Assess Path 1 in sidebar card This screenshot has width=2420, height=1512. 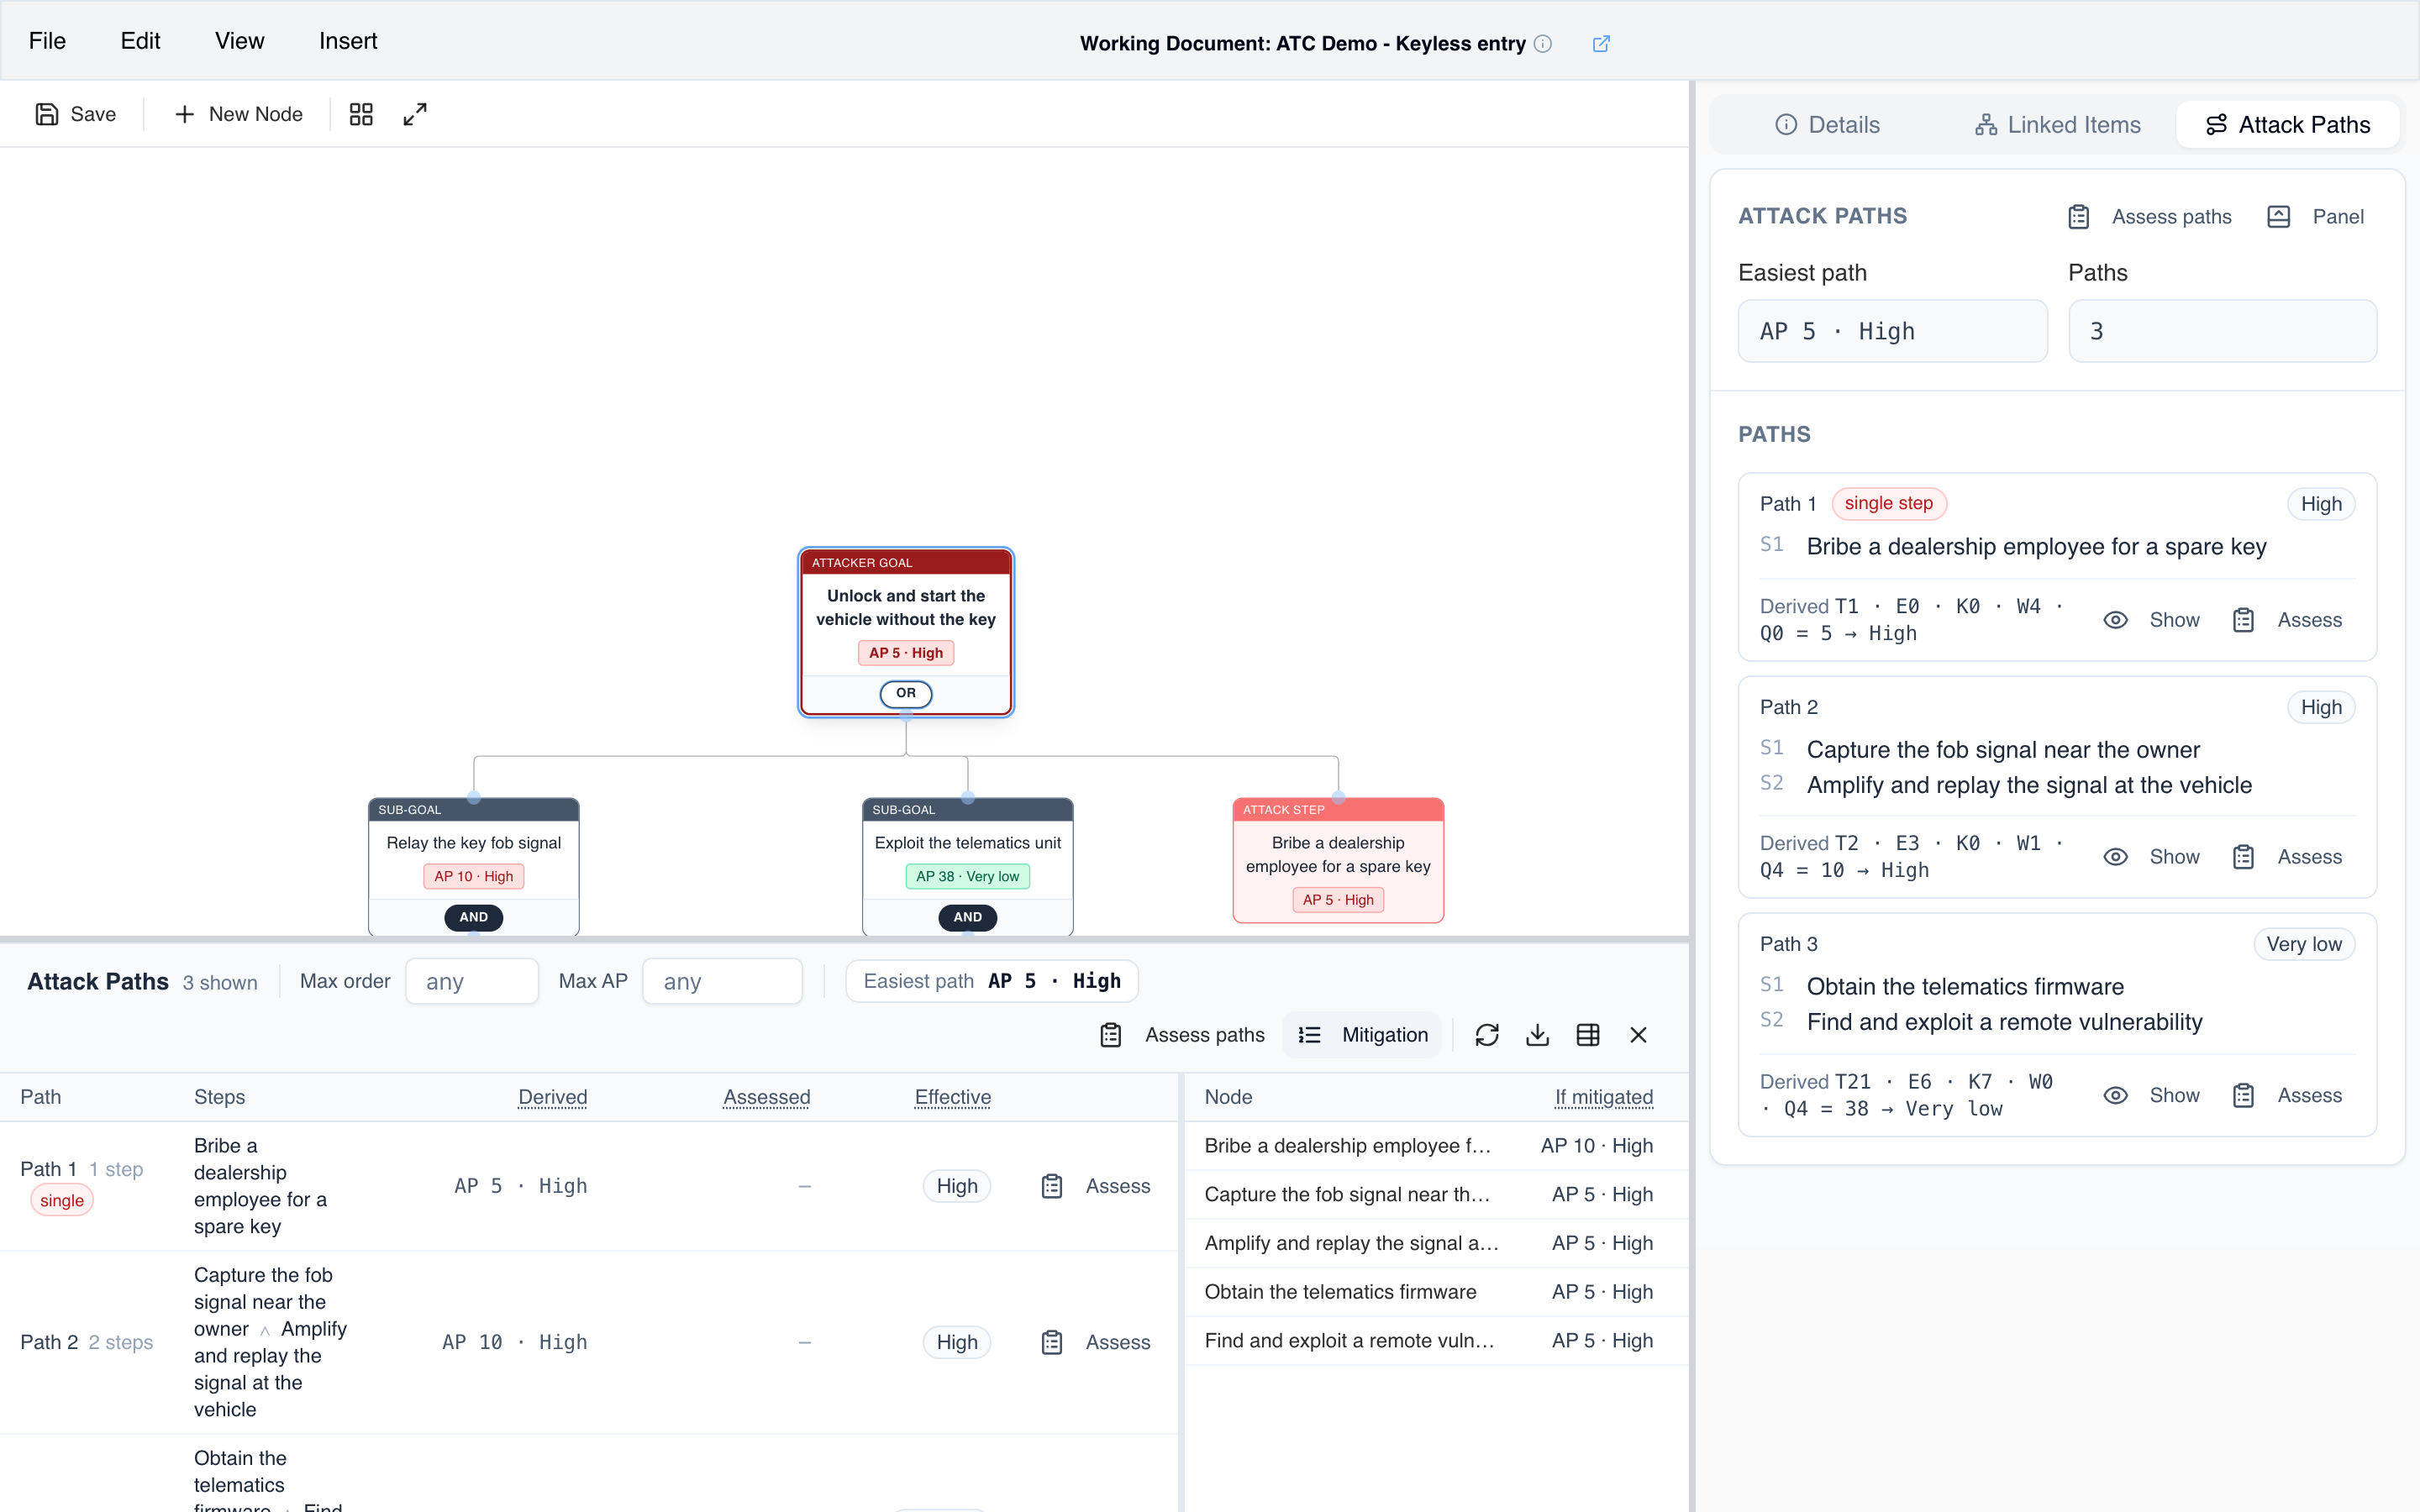tap(2287, 620)
